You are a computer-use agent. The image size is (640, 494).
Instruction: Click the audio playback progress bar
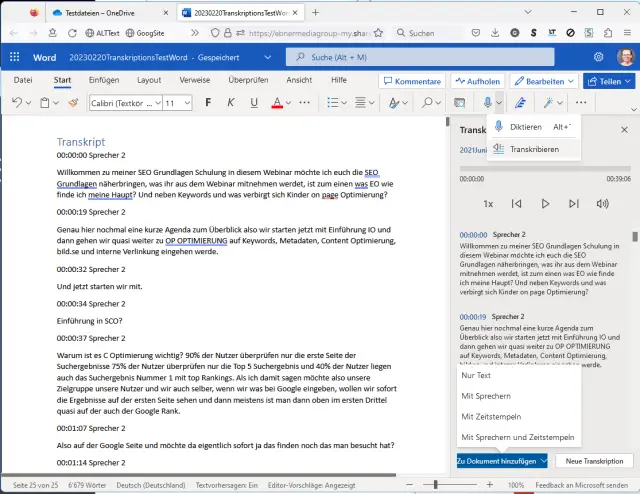[x=545, y=168]
